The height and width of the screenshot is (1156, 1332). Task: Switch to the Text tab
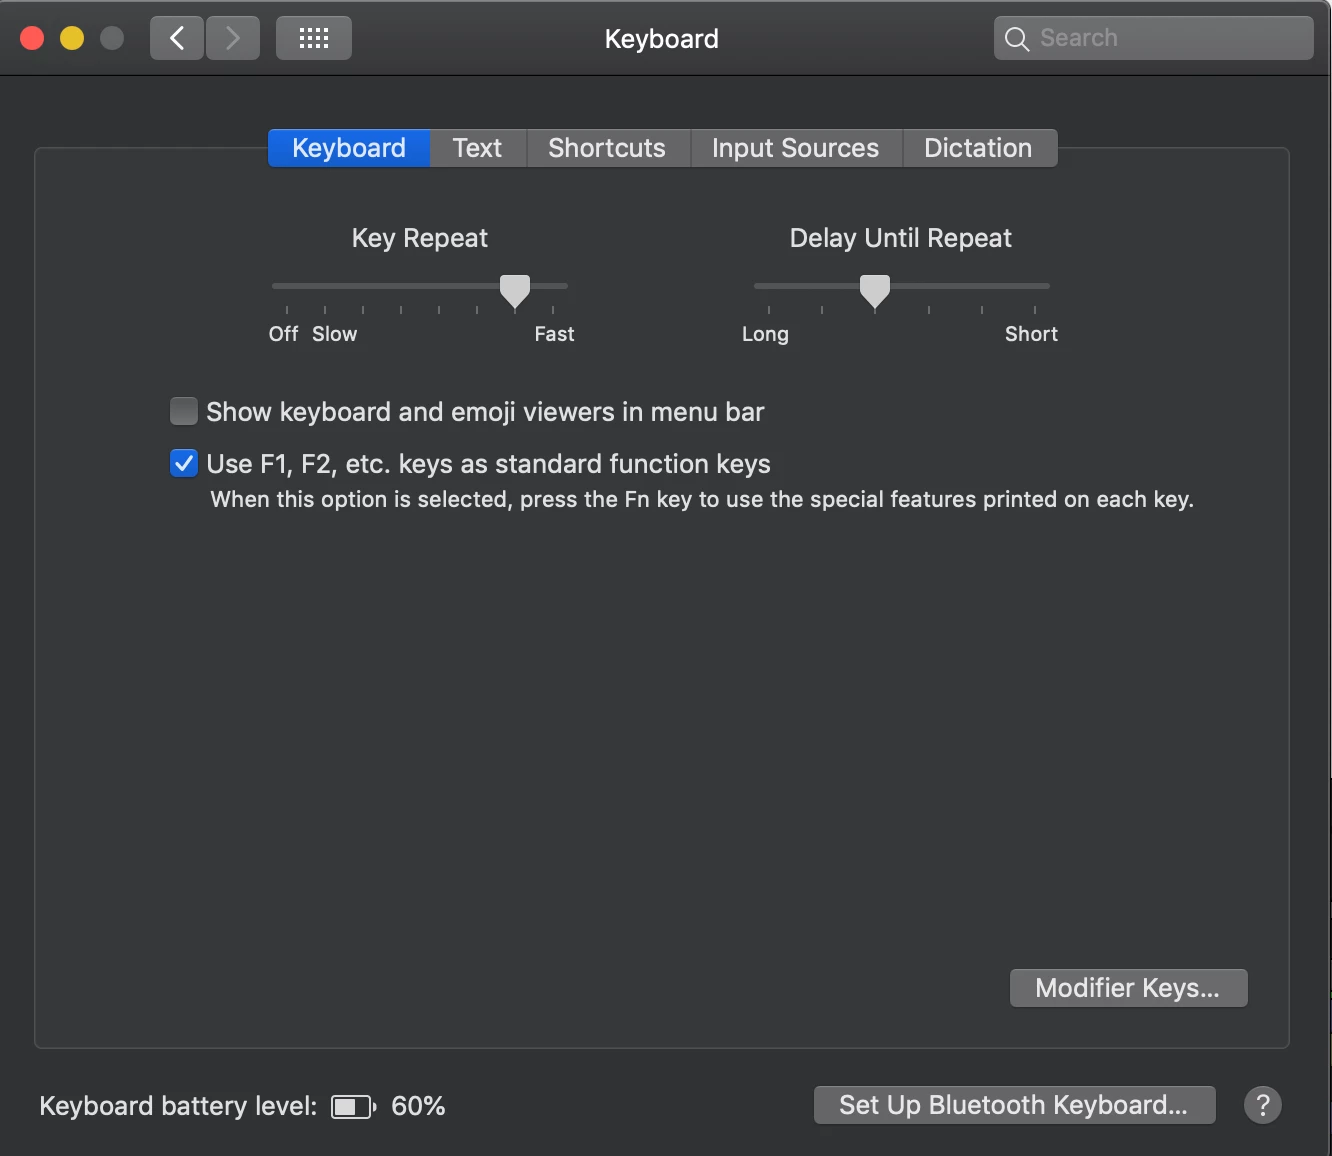pyautogui.click(x=478, y=148)
